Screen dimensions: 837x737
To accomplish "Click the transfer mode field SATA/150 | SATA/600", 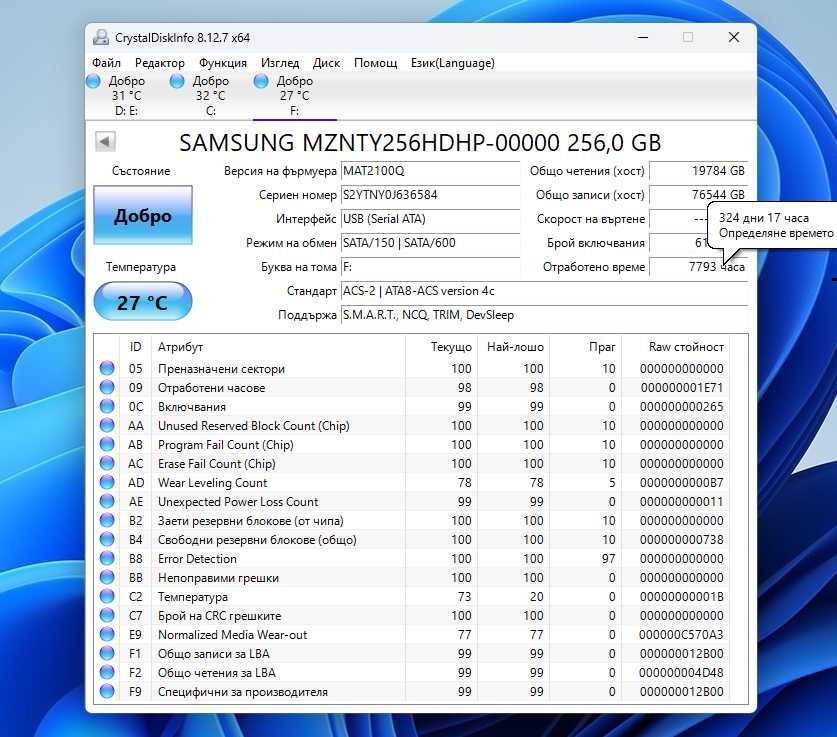I will [x=430, y=243].
